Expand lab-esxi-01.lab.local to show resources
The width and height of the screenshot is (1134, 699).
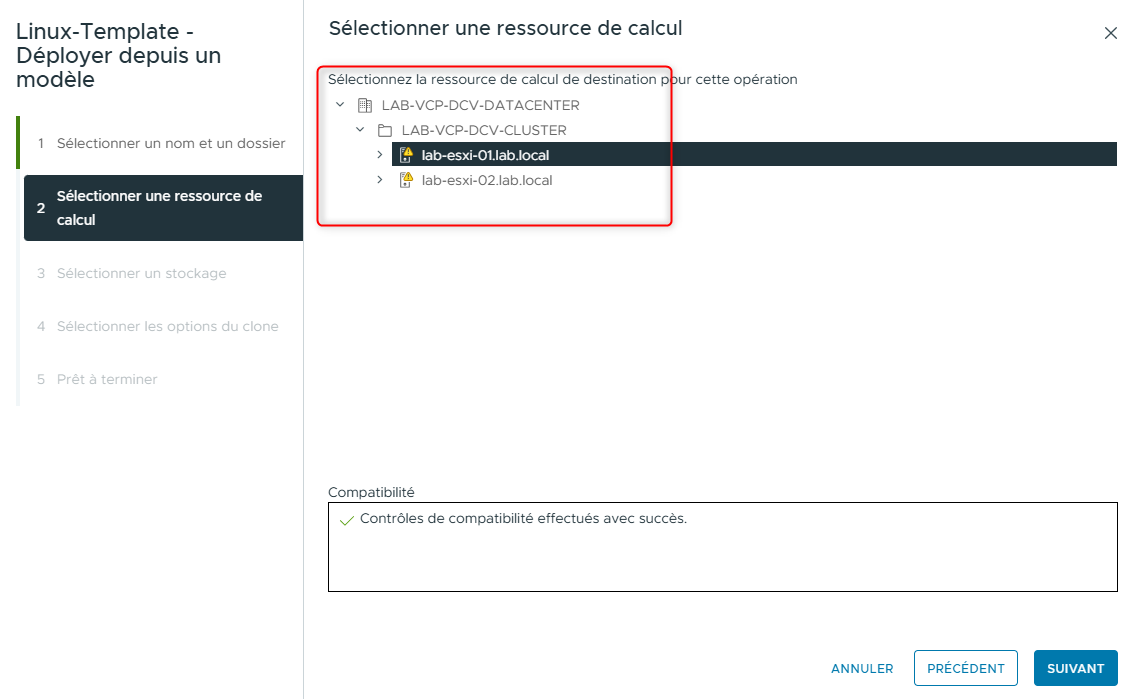(x=380, y=154)
